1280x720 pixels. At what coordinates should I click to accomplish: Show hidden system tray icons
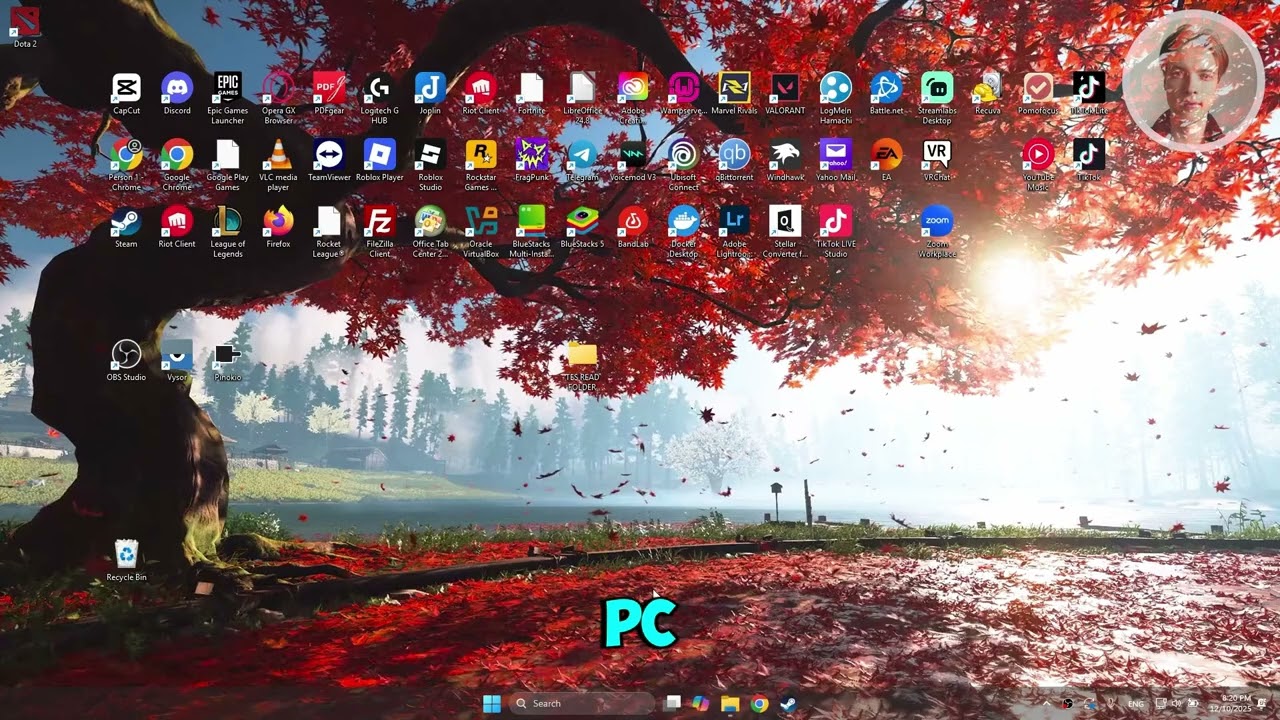point(1047,704)
